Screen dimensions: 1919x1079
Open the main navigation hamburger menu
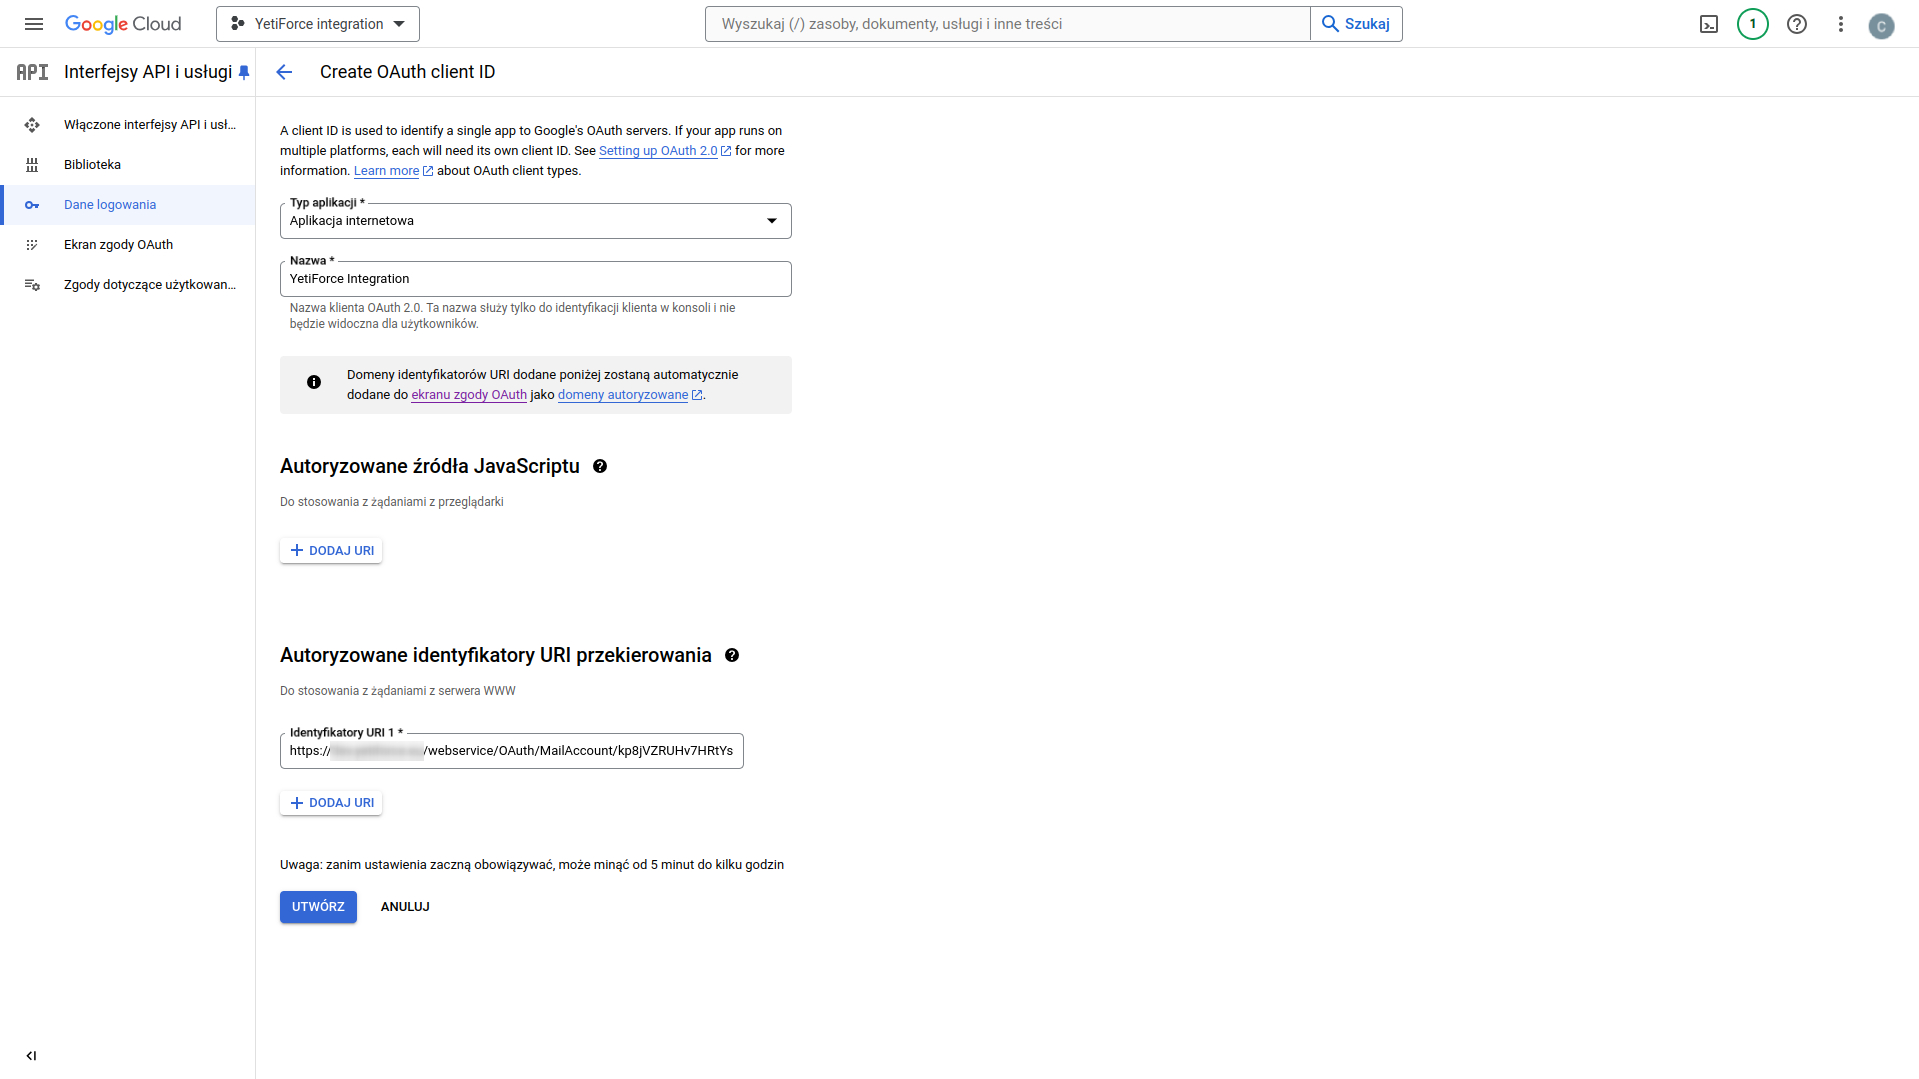pos(34,24)
